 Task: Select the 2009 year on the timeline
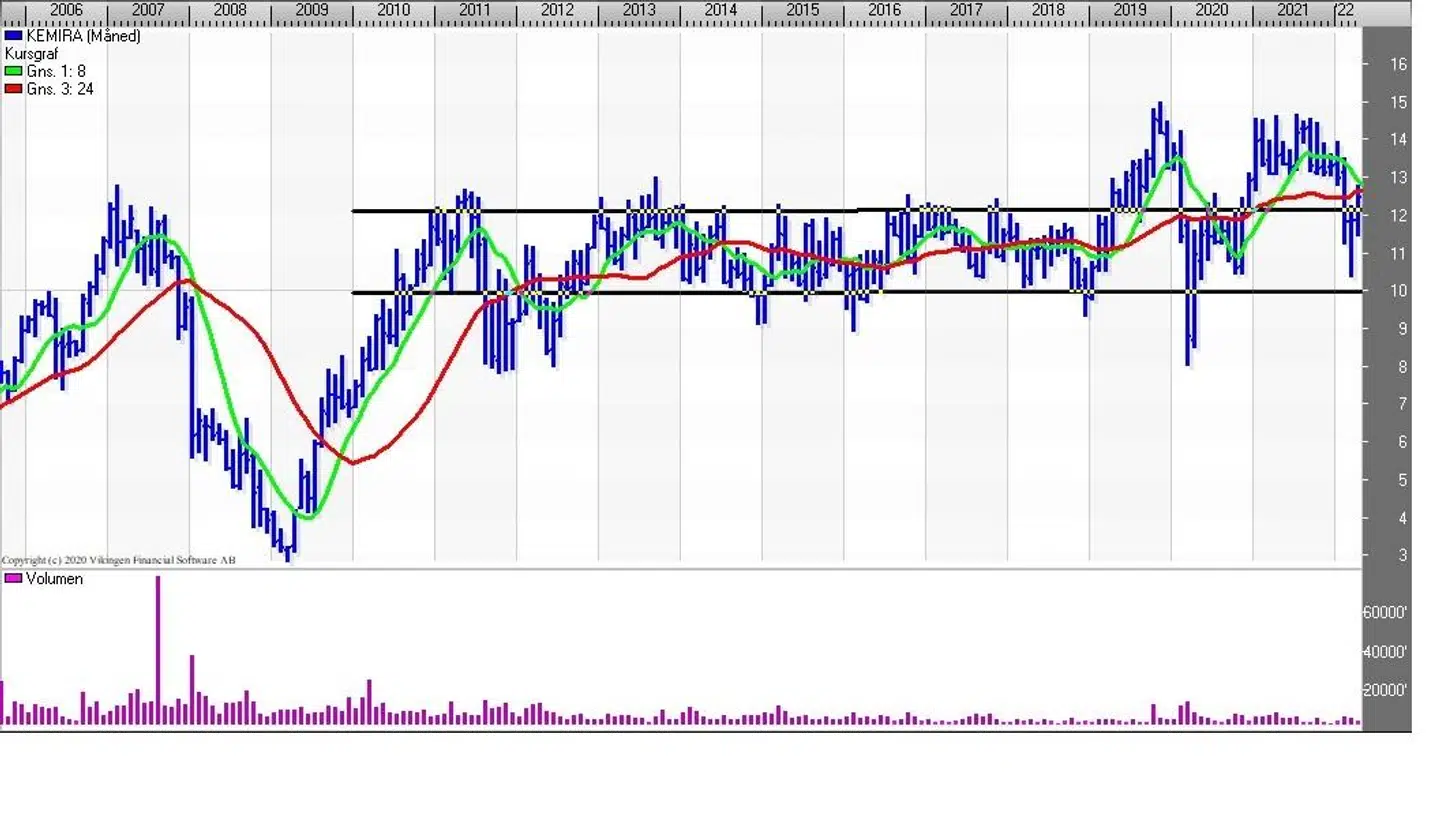tap(311, 10)
